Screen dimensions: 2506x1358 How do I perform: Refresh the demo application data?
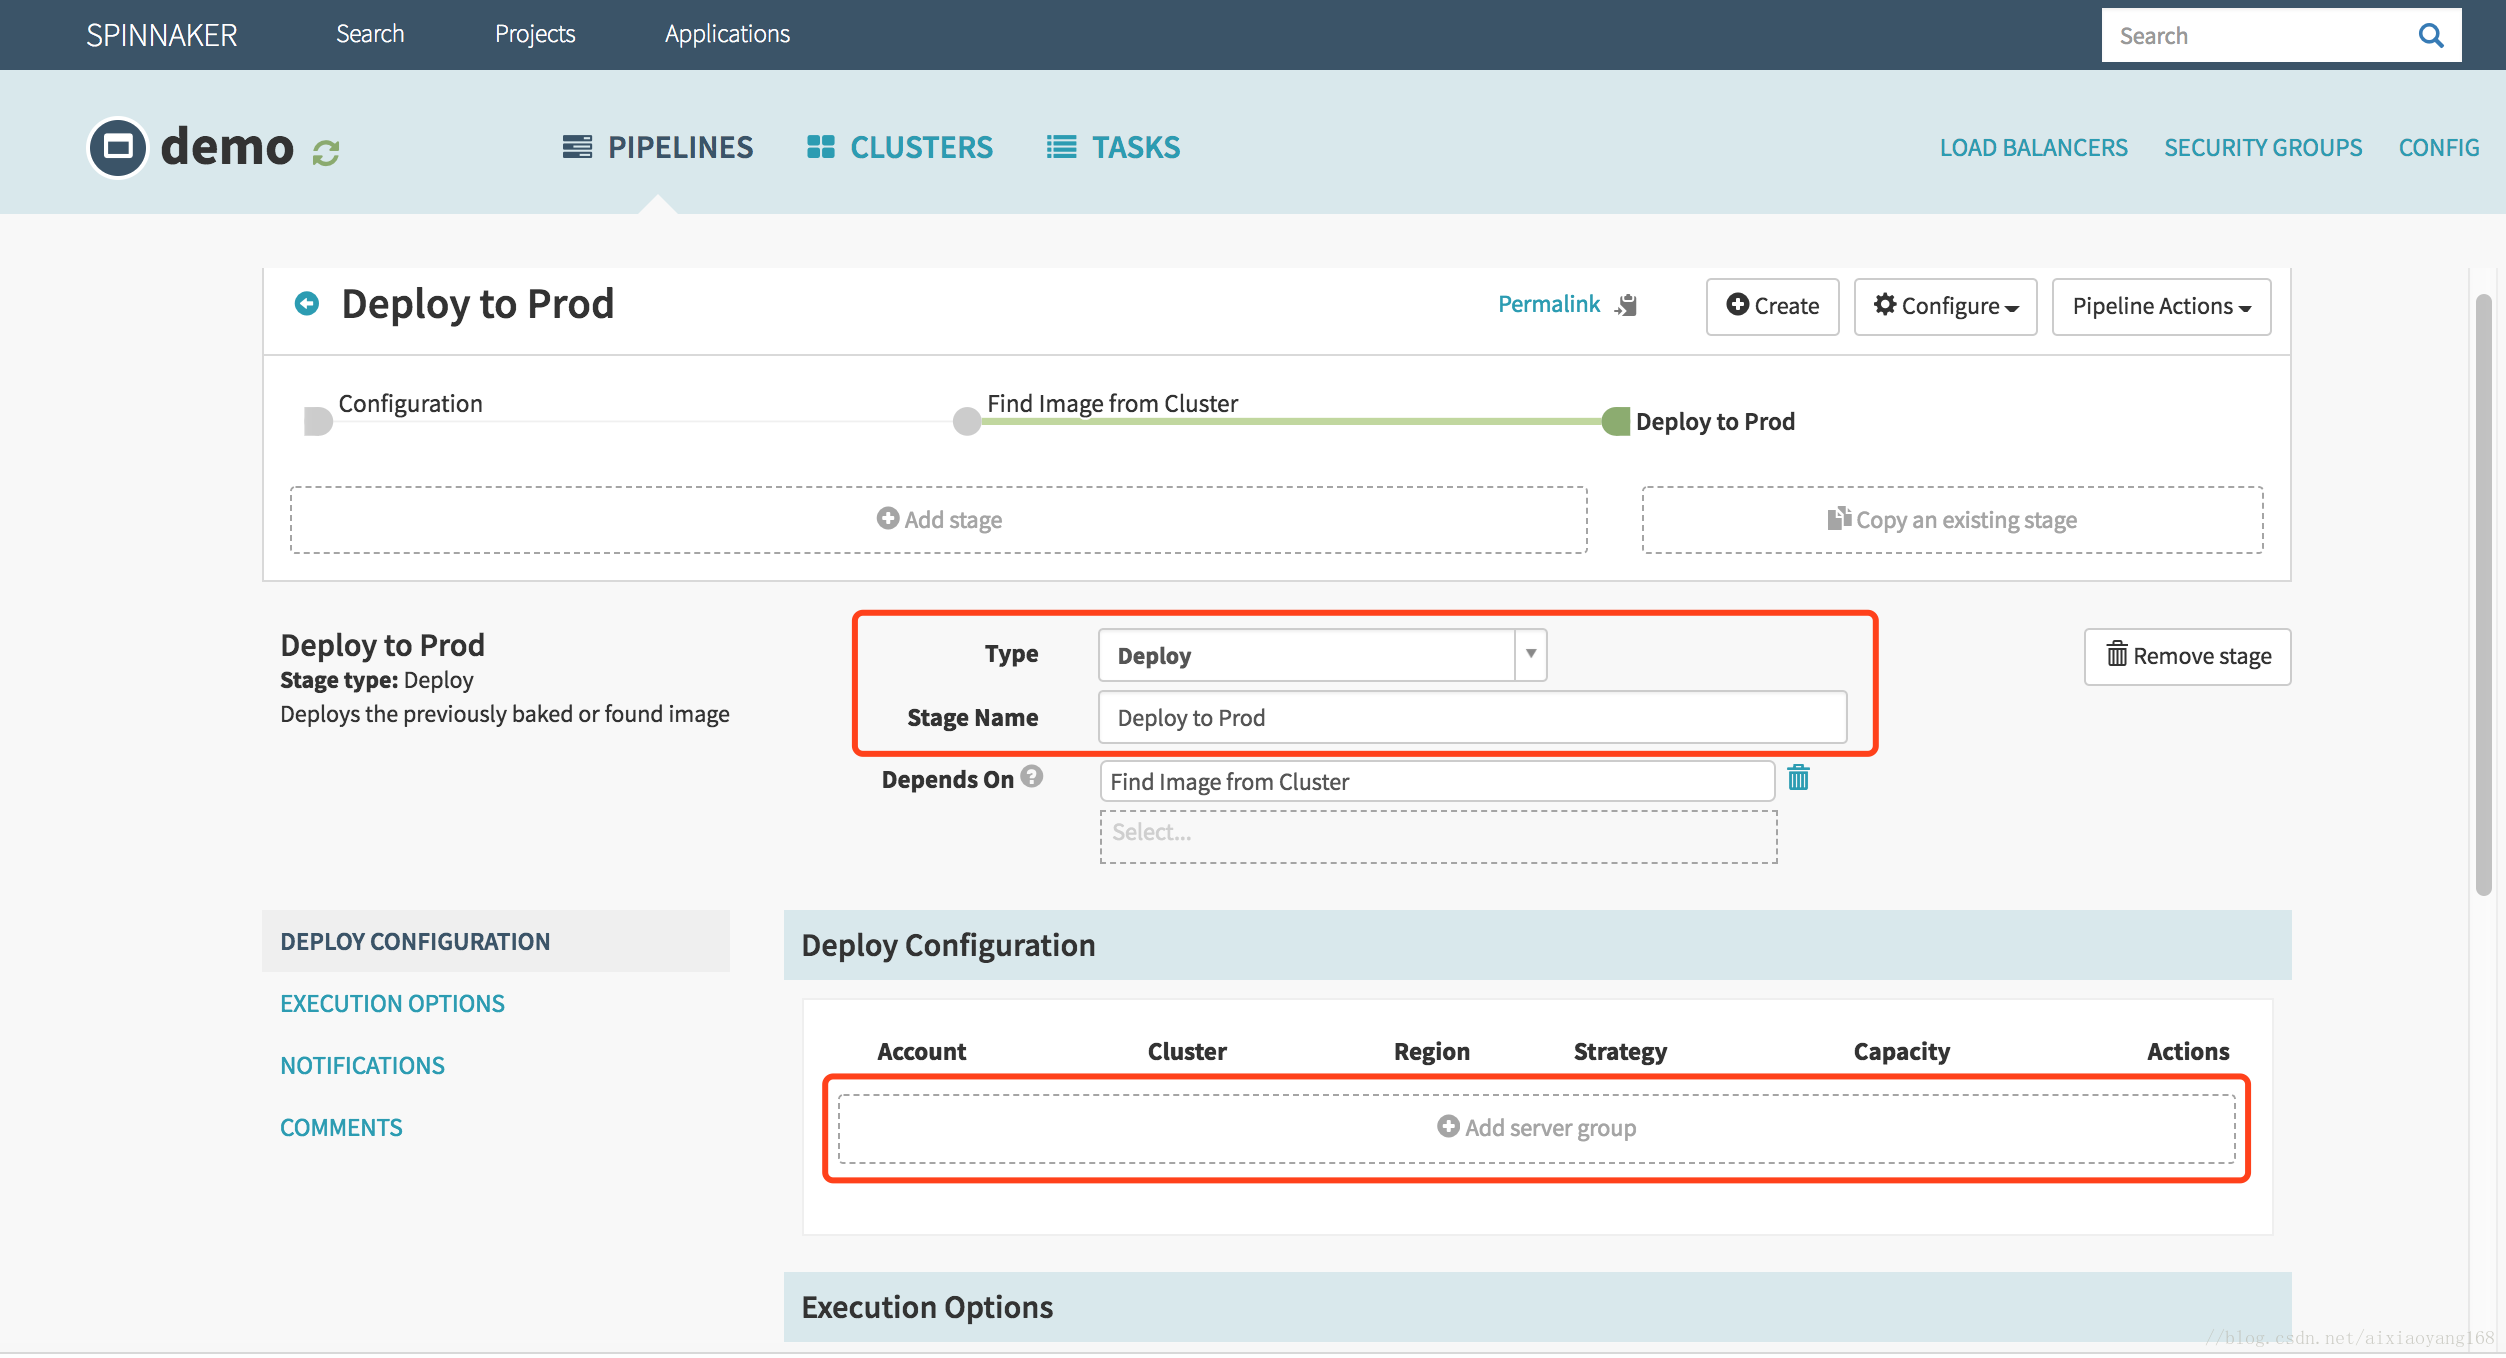point(326,153)
